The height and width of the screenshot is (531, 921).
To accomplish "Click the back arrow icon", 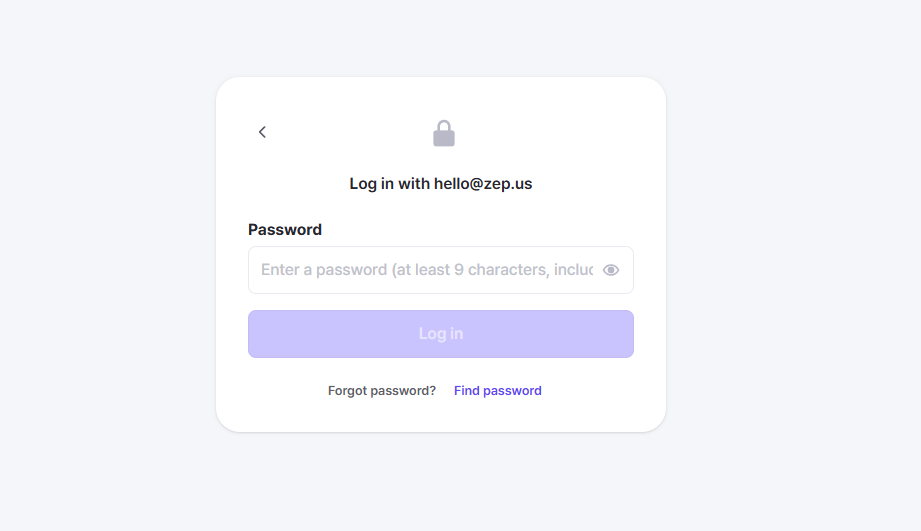I will click(262, 132).
